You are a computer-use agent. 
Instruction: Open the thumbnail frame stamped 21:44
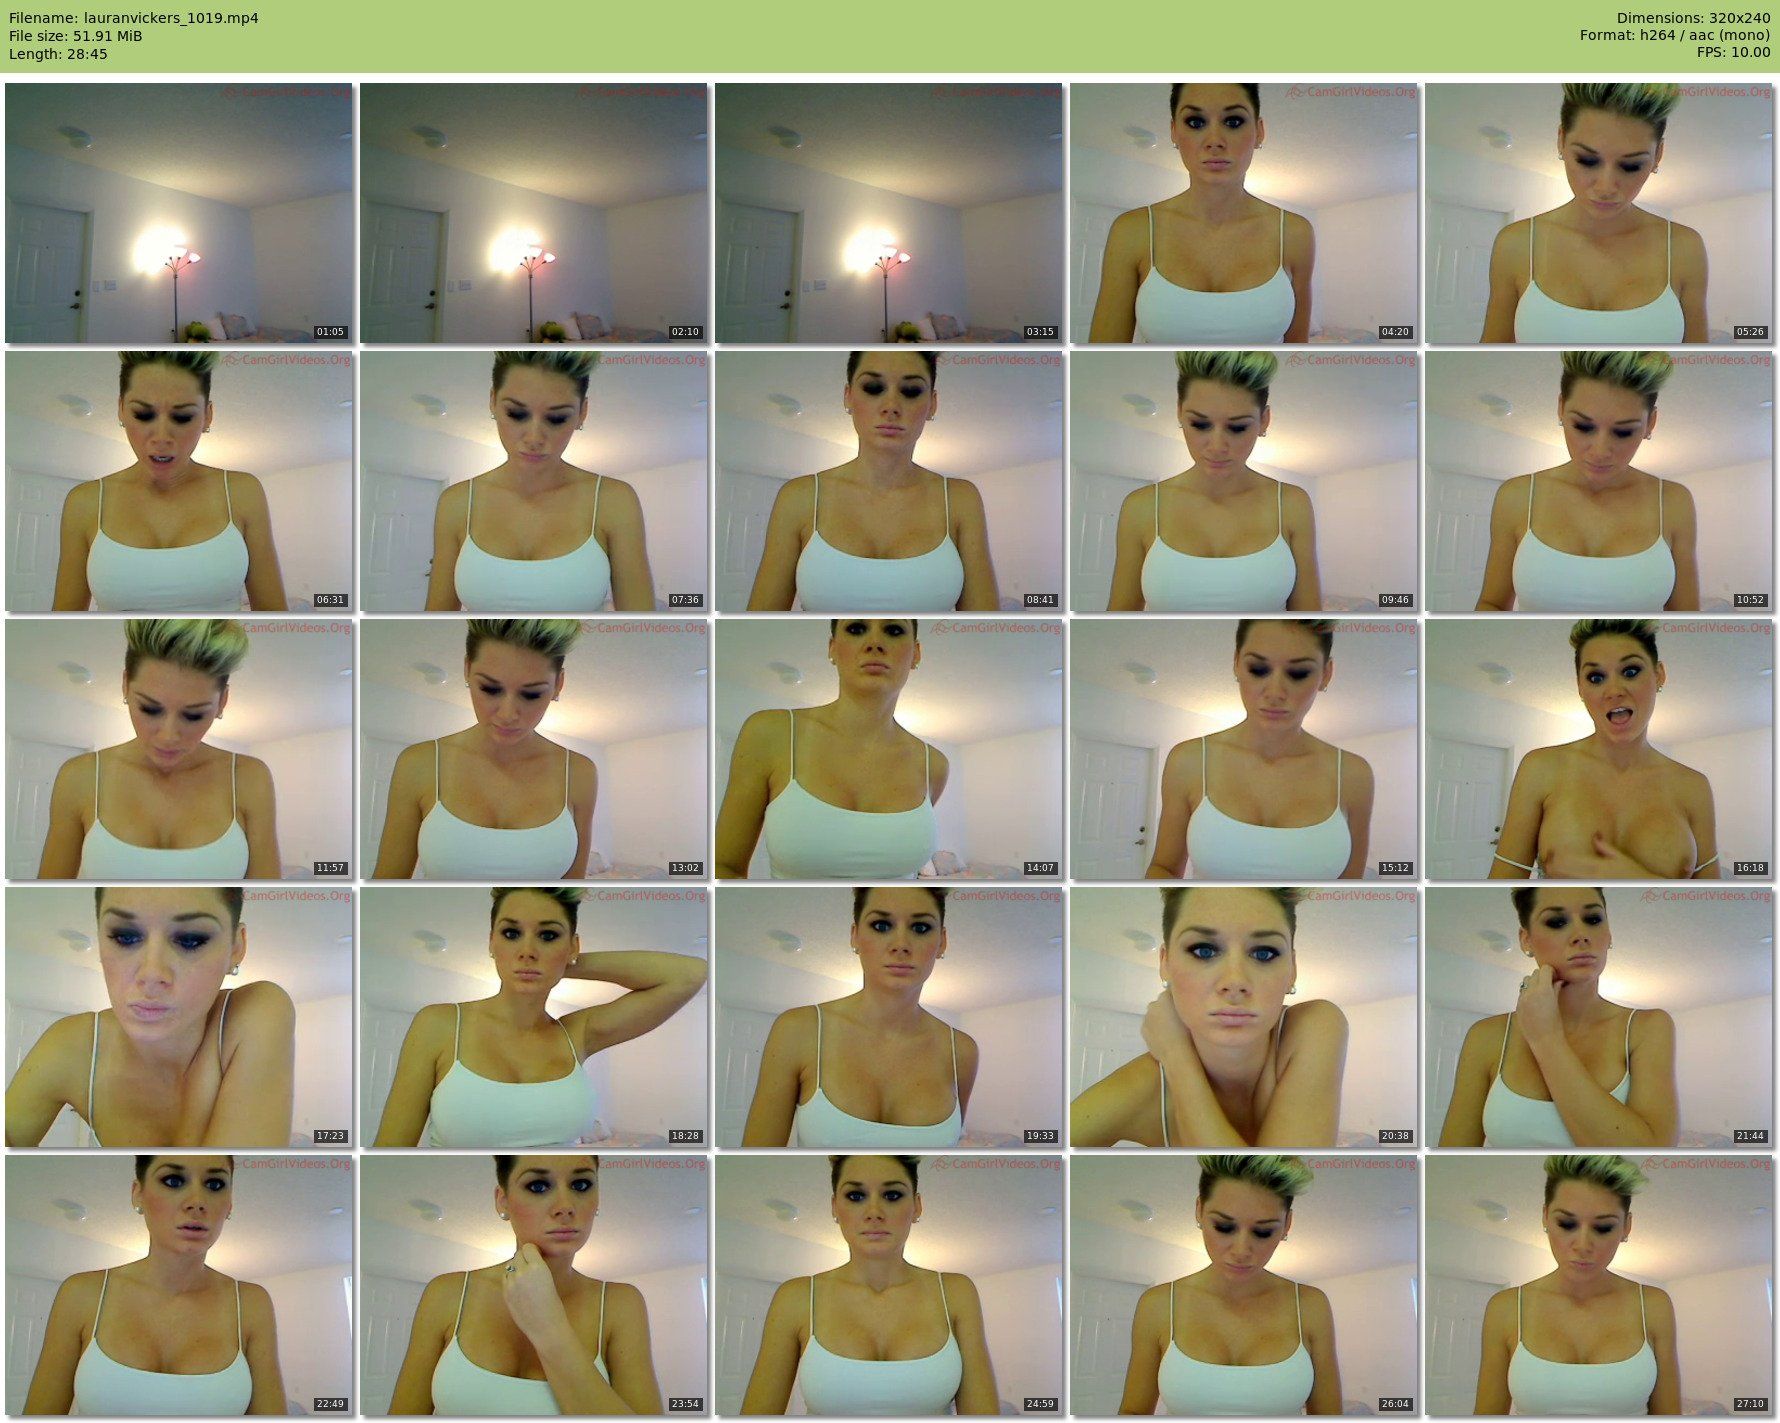point(1599,1017)
